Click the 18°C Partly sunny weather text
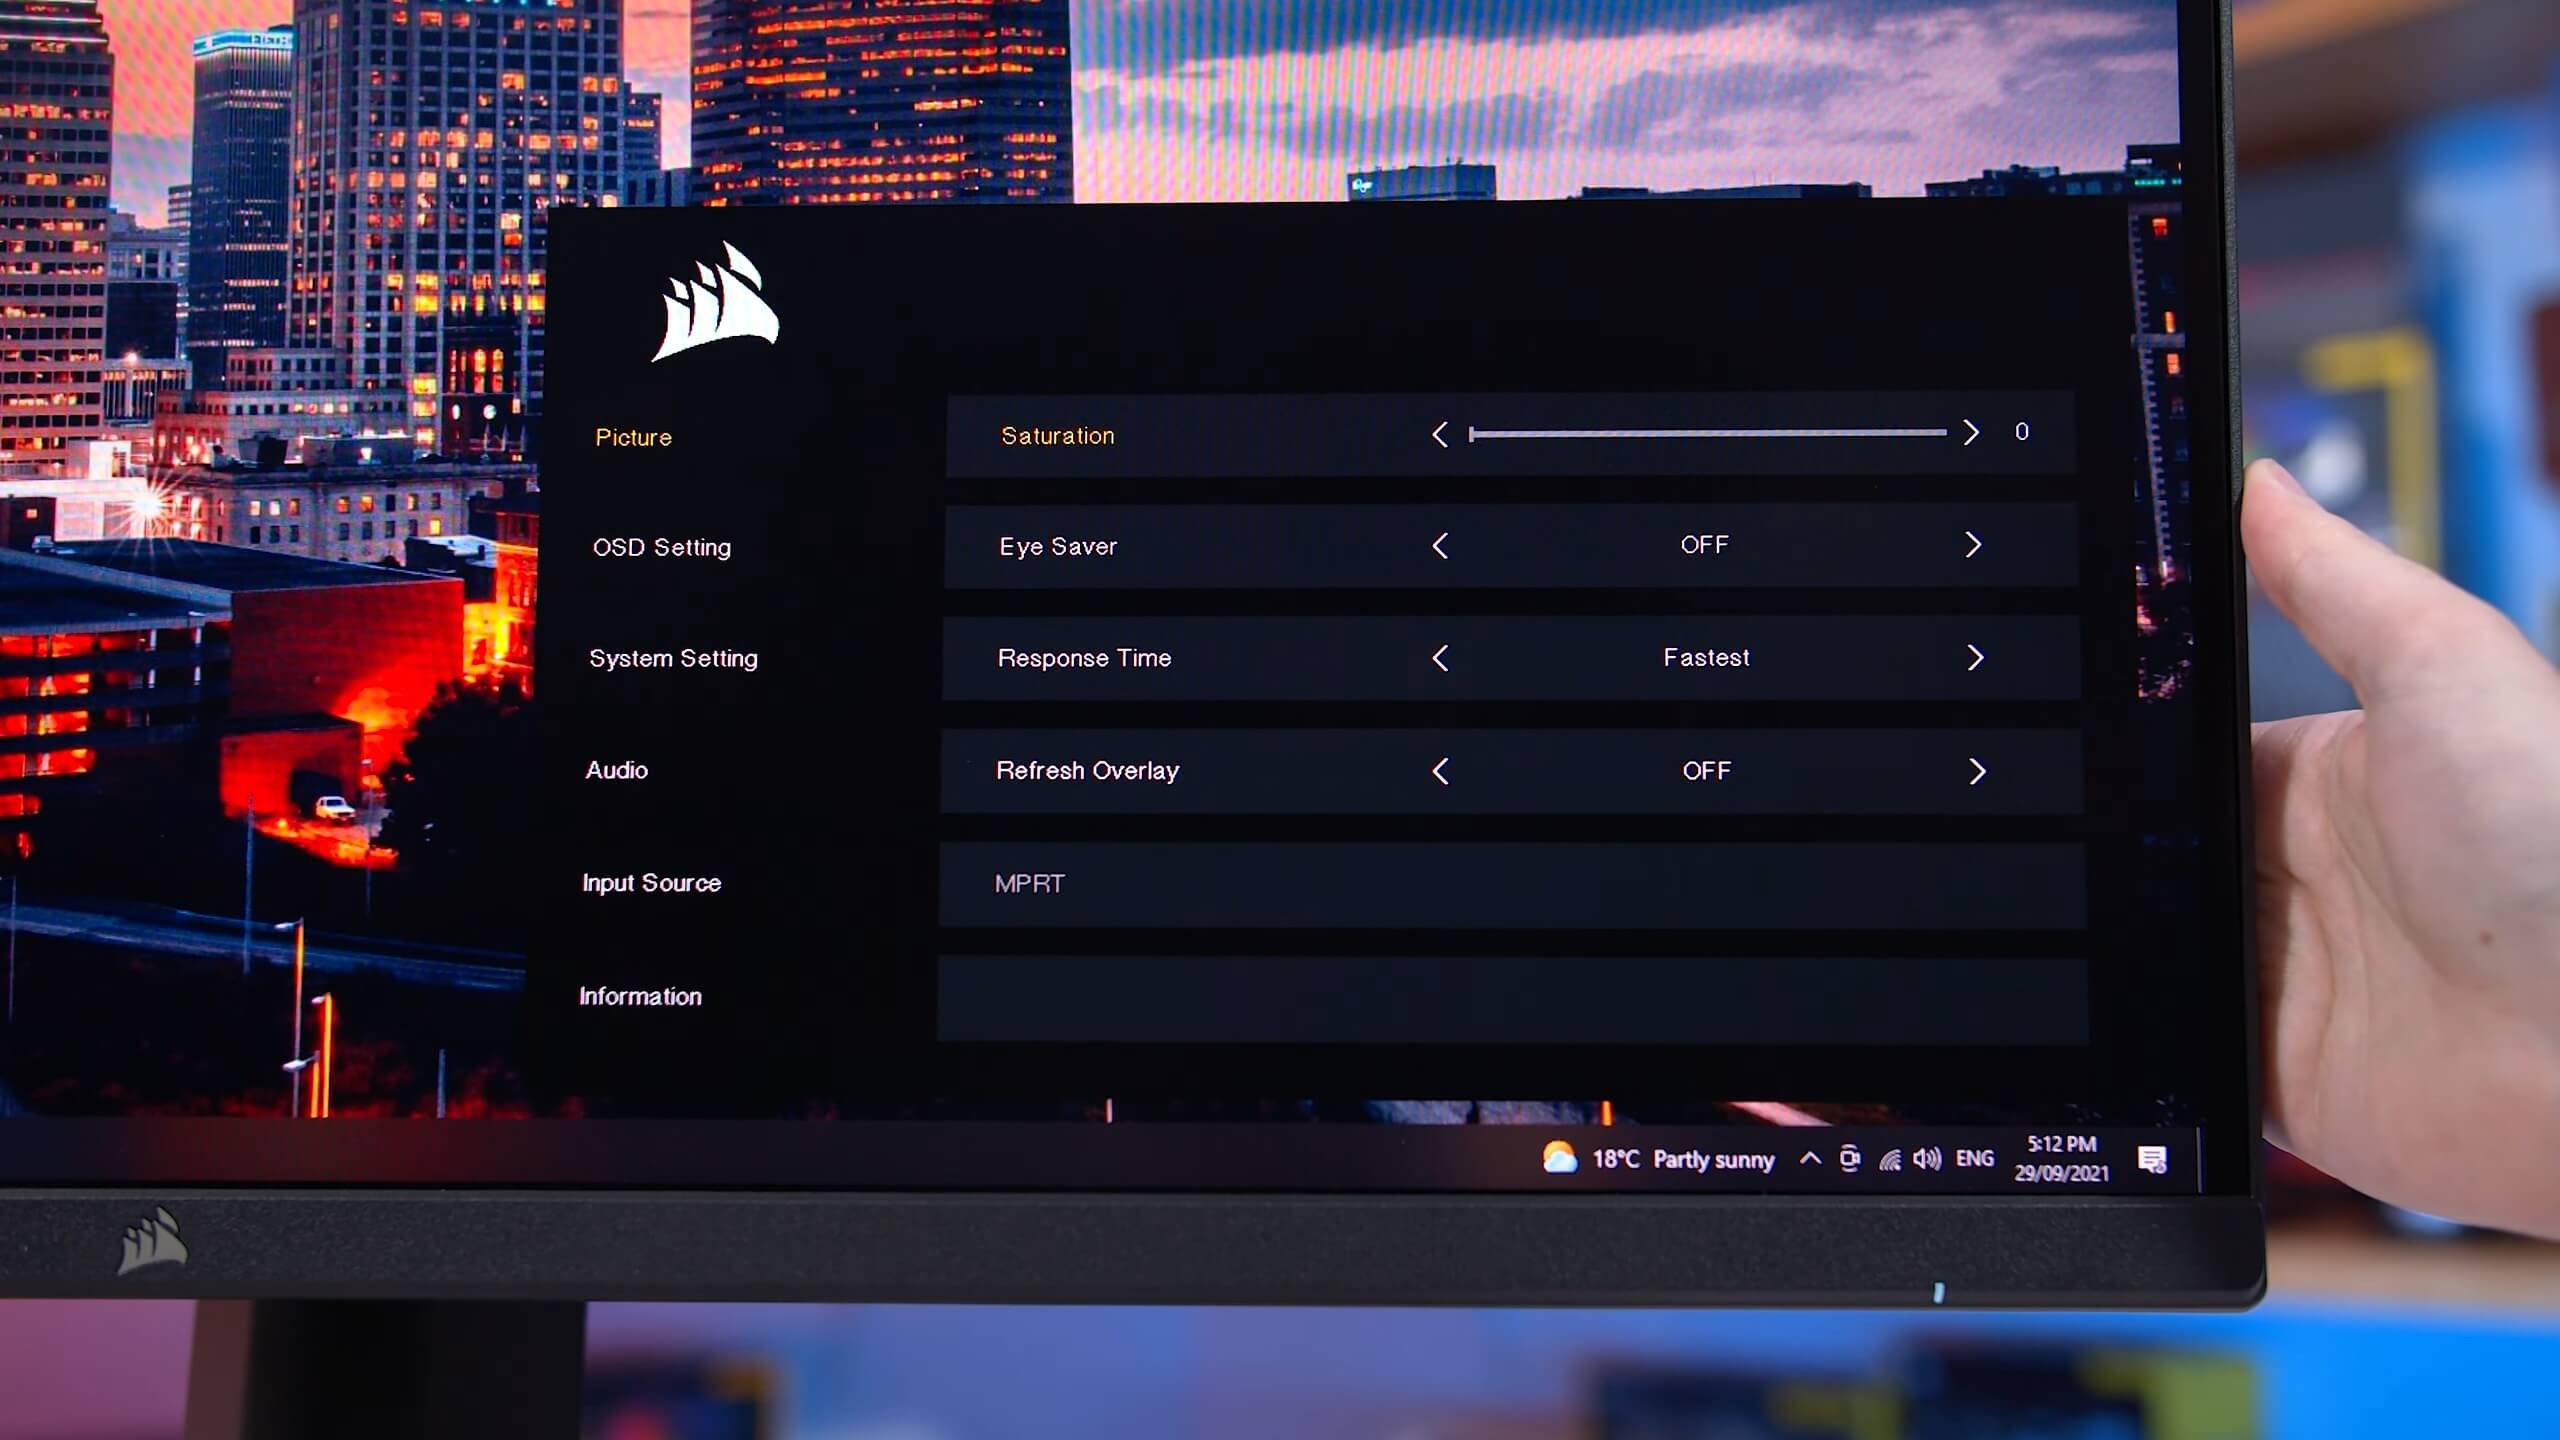Viewport: 2560px width, 1440px height. tap(1683, 1159)
